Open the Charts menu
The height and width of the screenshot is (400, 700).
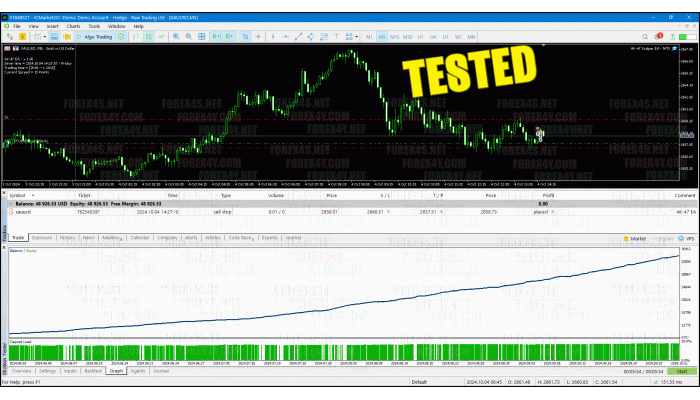tap(75, 26)
